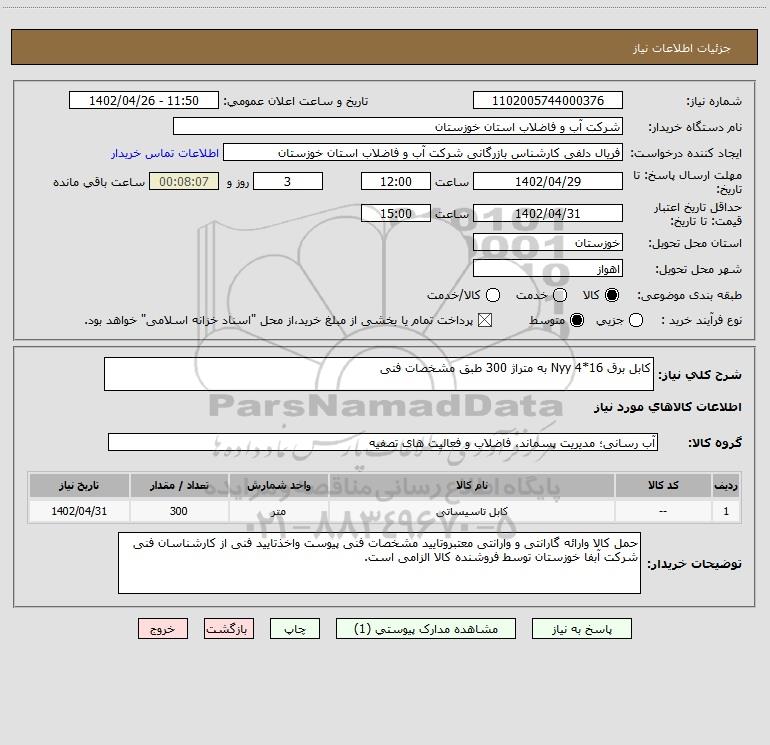This screenshot has width=770, height=745.
Task: Click the شهر محل تحویل field اهواز
Action: 548,269
